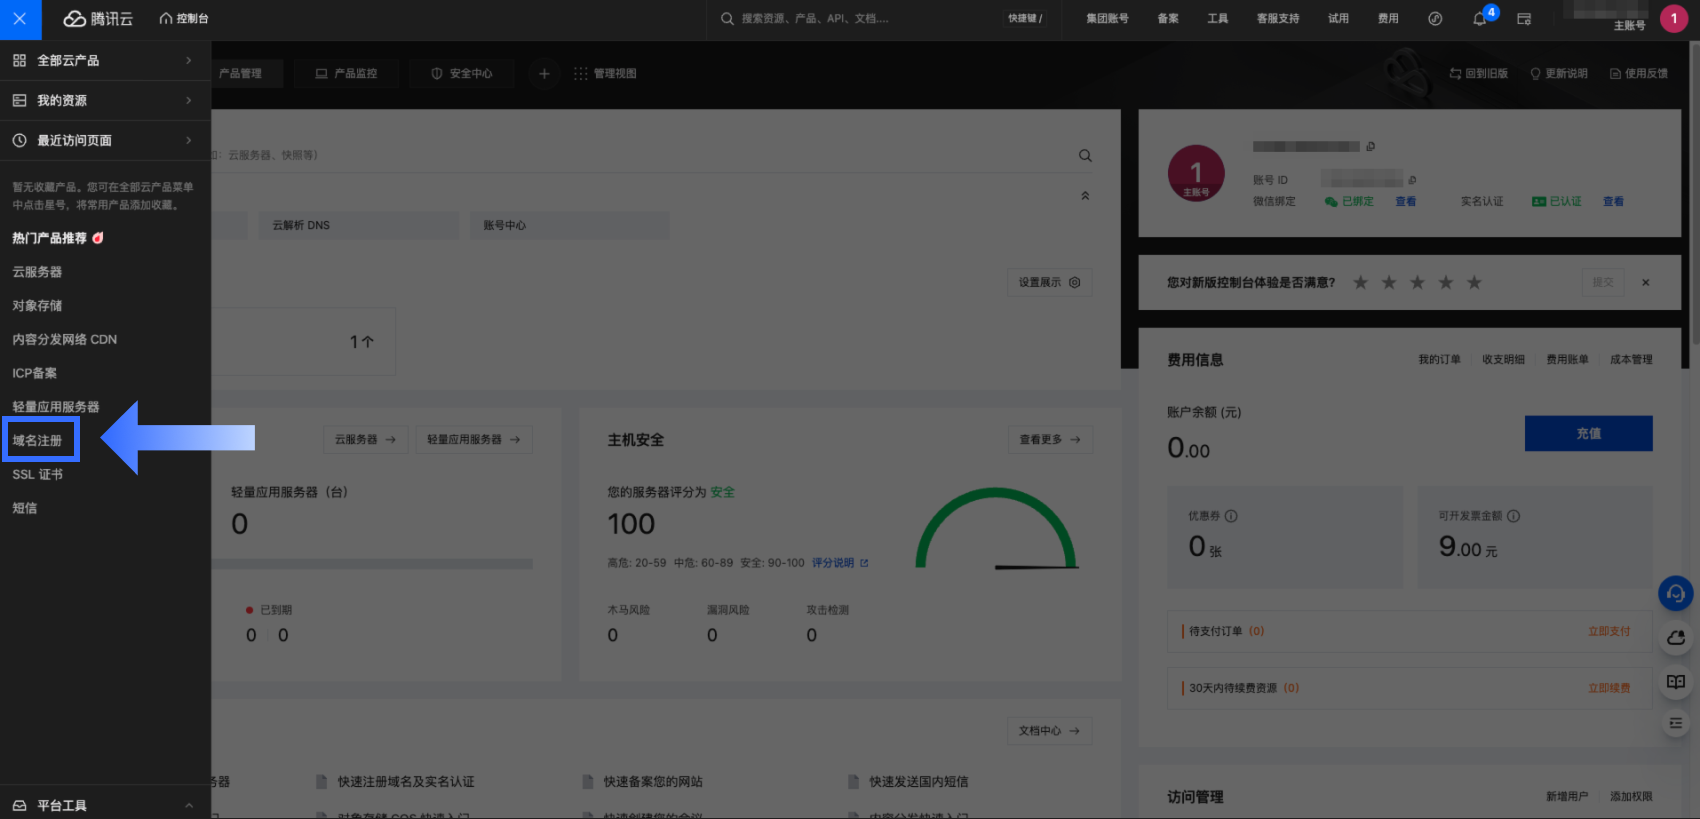Image resolution: width=1700 pixels, height=819 pixels.
Task: Open 成本管理
Action: click(x=1631, y=360)
